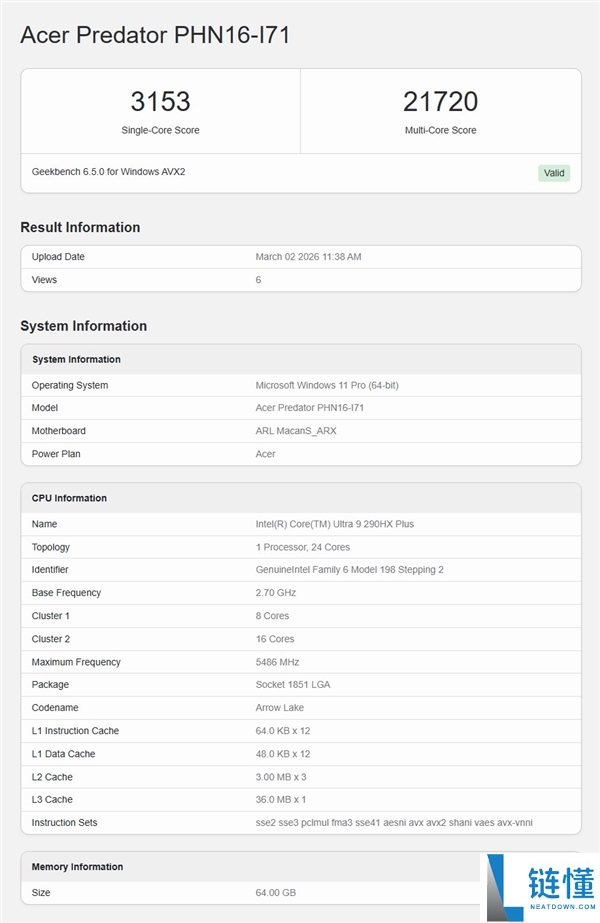Viewport: 600px width, 923px height.
Task: Click the Result Information heading
Action: pos(80,227)
